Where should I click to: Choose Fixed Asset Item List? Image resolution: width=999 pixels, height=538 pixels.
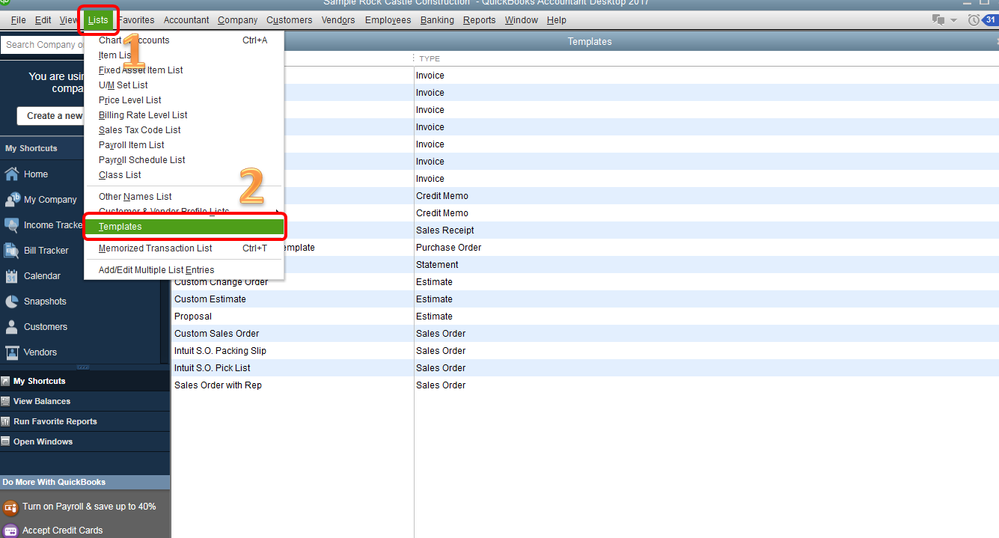click(x=140, y=70)
